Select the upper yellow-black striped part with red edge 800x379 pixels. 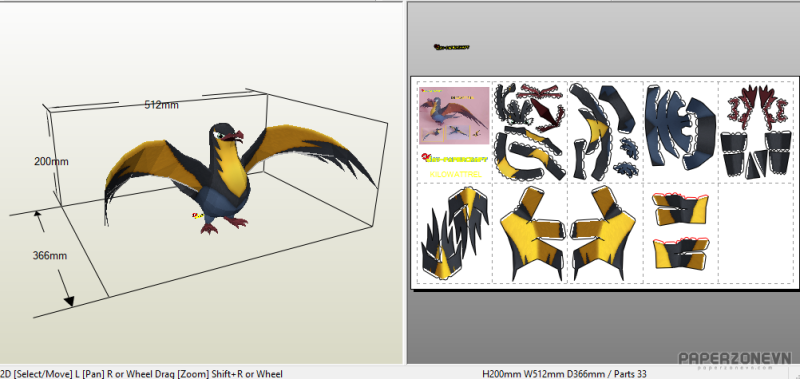tap(680, 210)
